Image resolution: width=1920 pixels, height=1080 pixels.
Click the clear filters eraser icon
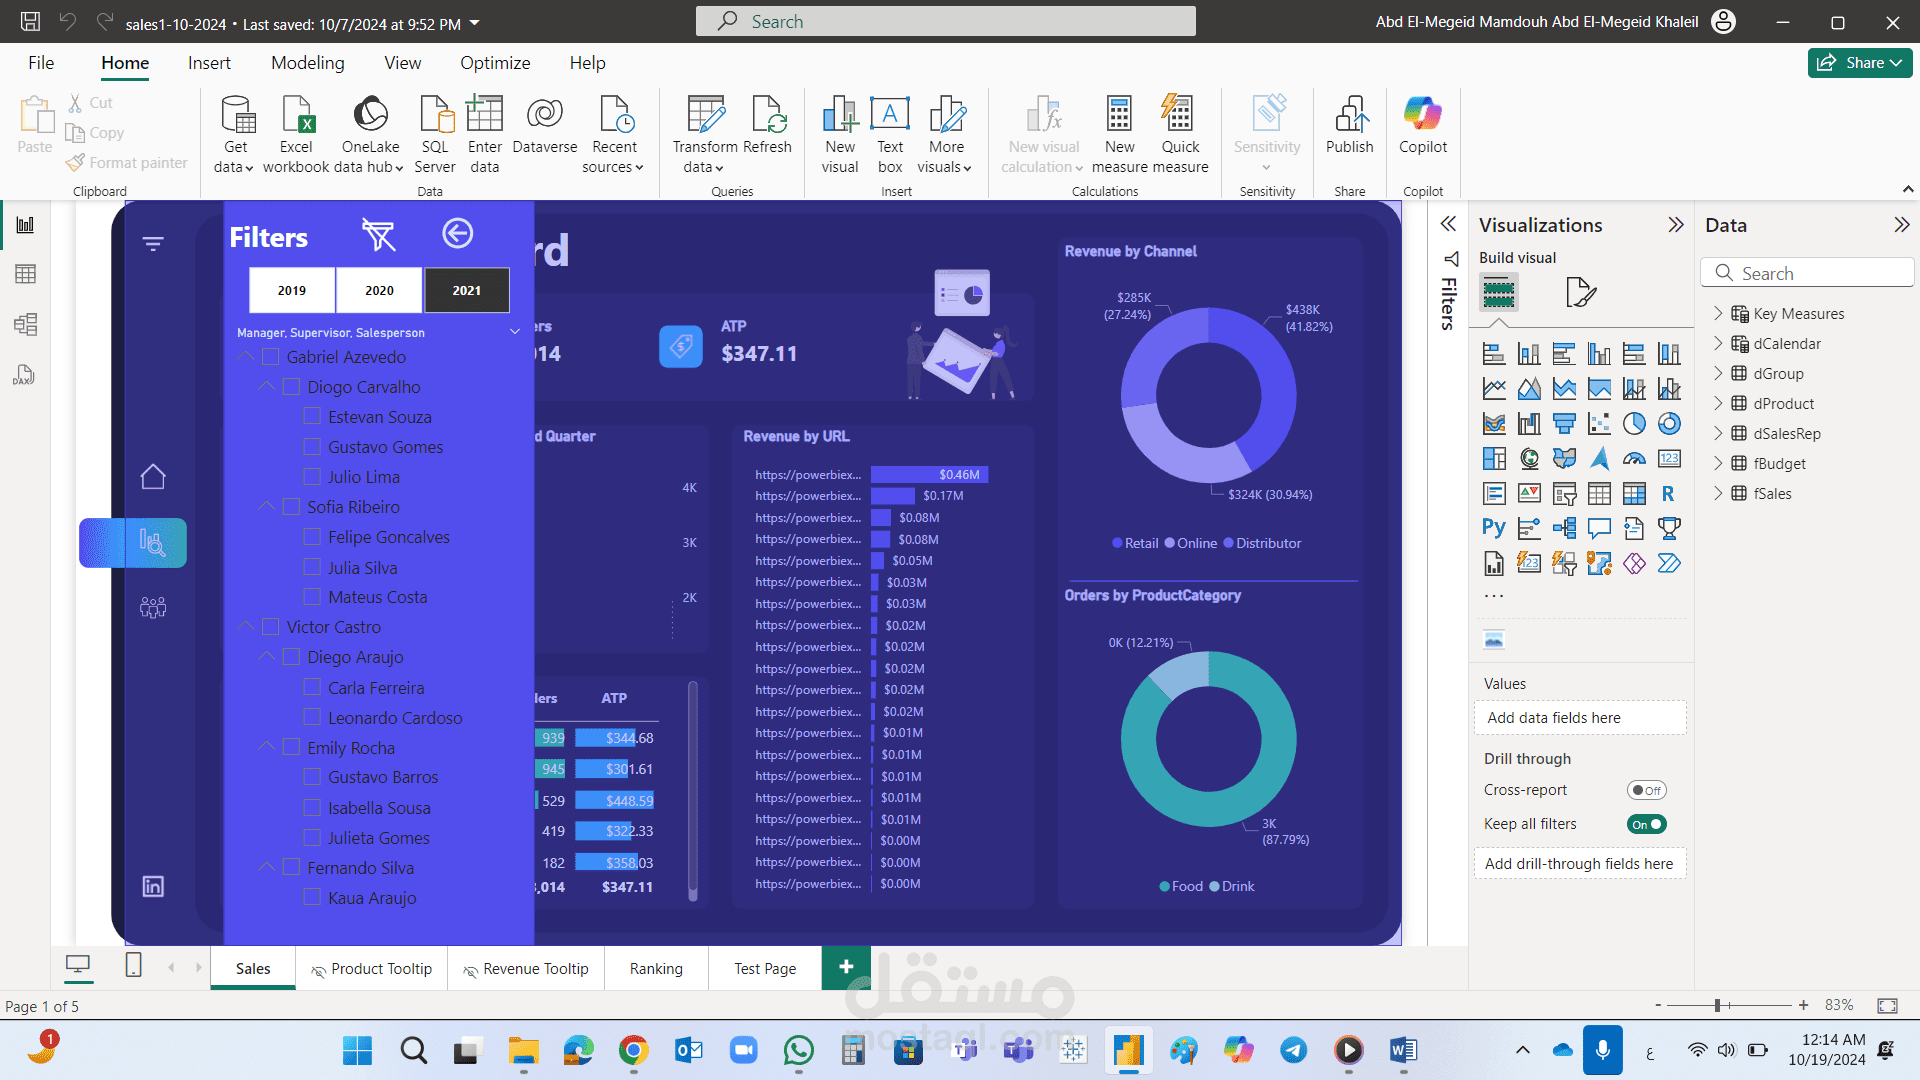pos(379,235)
